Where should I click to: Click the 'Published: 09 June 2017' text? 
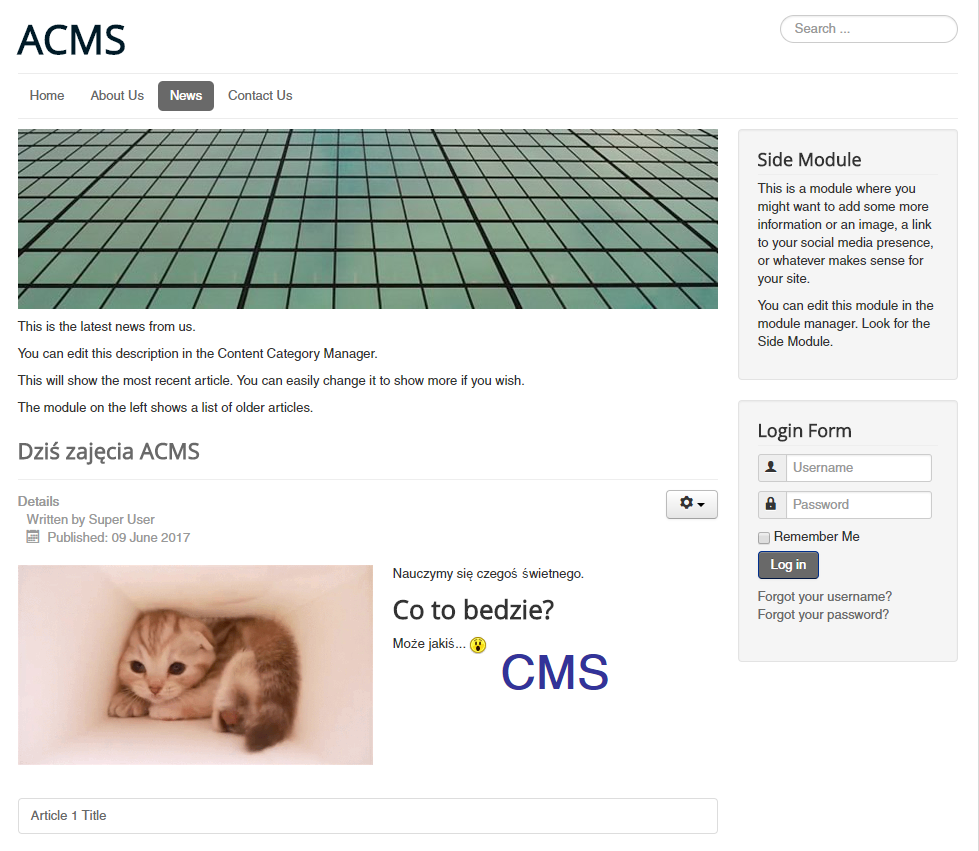click(119, 537)
